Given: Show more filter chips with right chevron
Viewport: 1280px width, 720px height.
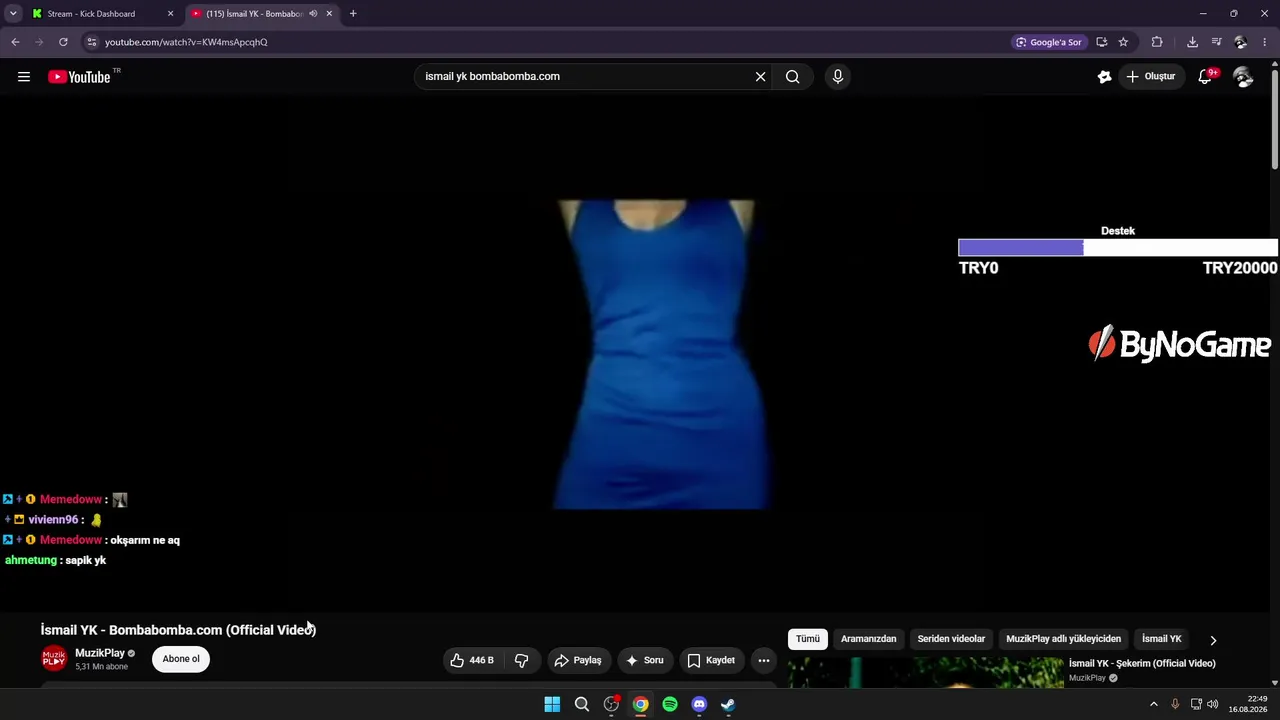Looking at the screenshot, I should pos(1213,640).
